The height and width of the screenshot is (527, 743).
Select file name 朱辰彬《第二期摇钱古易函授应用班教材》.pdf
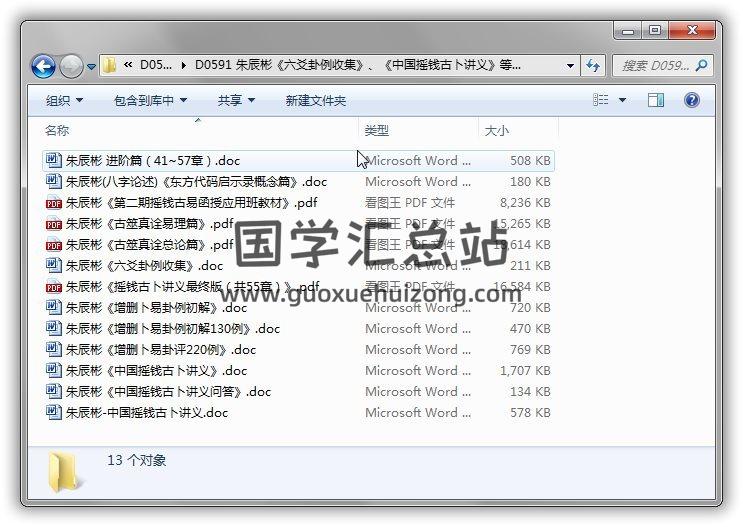(x=191, y=203)
